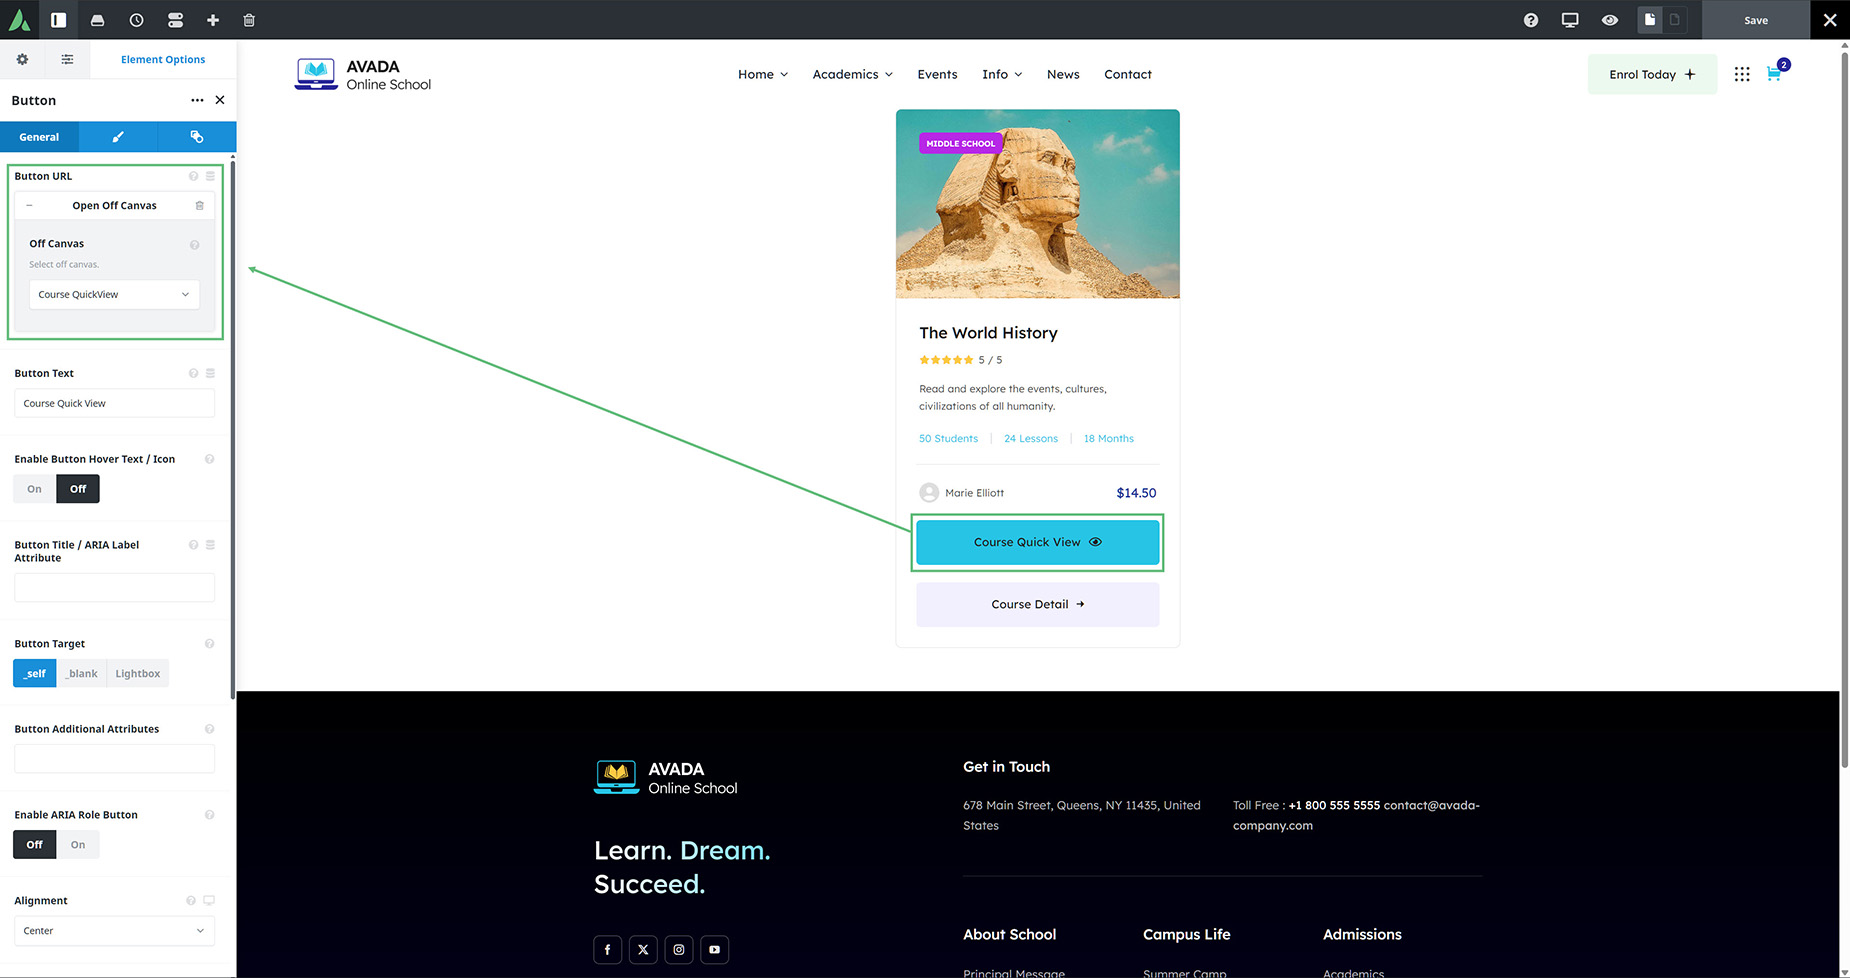Click the plus add element icon
Image resolution: width=1850 pixels, height=978 pixels.
pyautogui.click(x=212, y=20)
